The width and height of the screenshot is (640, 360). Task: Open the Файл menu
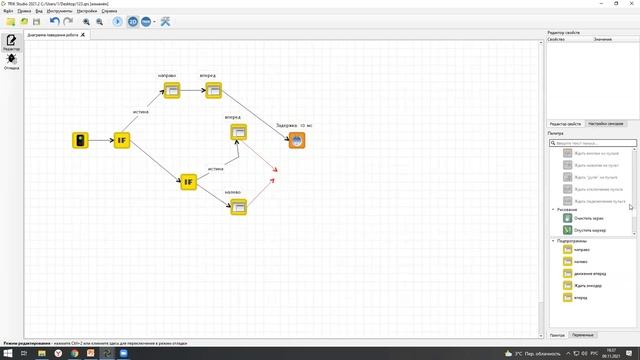[x=8, y=11]
